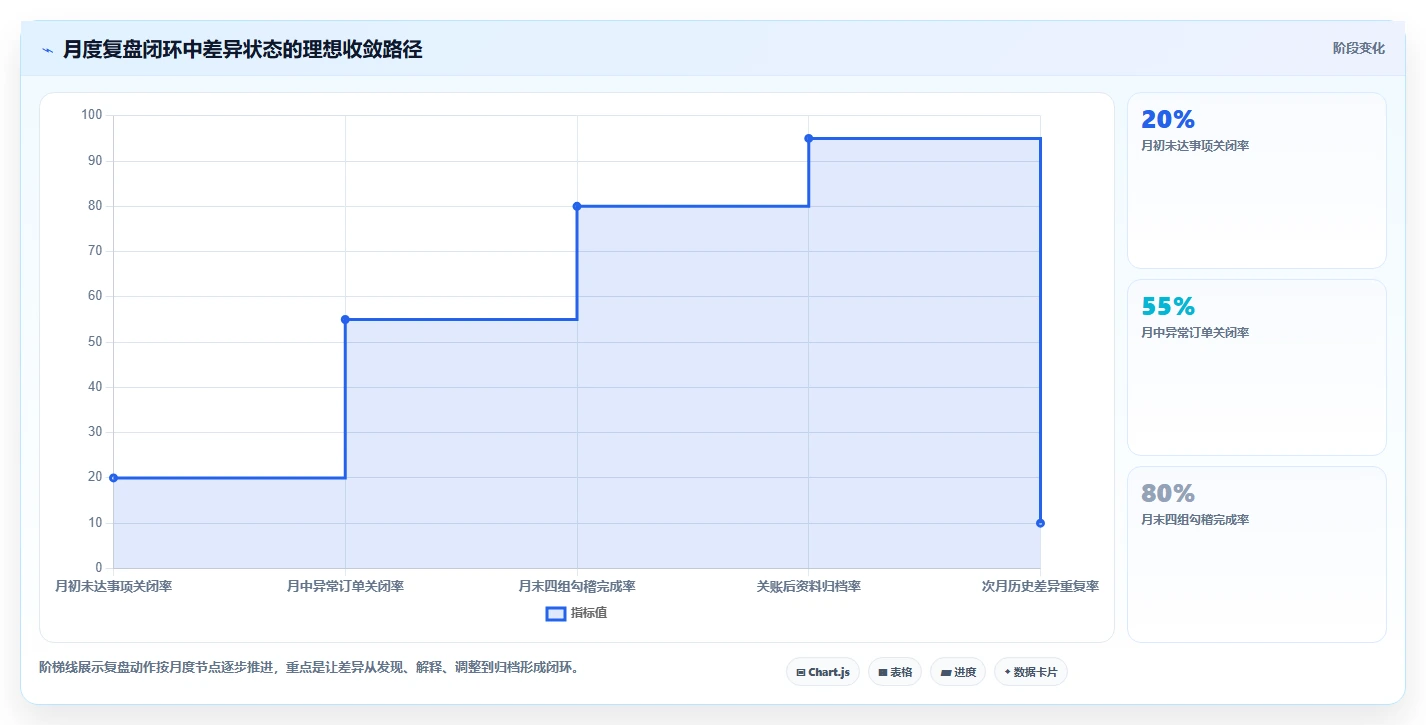The image size is (1426, 725).
Task: Click x-axis label 月初未达事项关闭率
Action: (113, 586)
